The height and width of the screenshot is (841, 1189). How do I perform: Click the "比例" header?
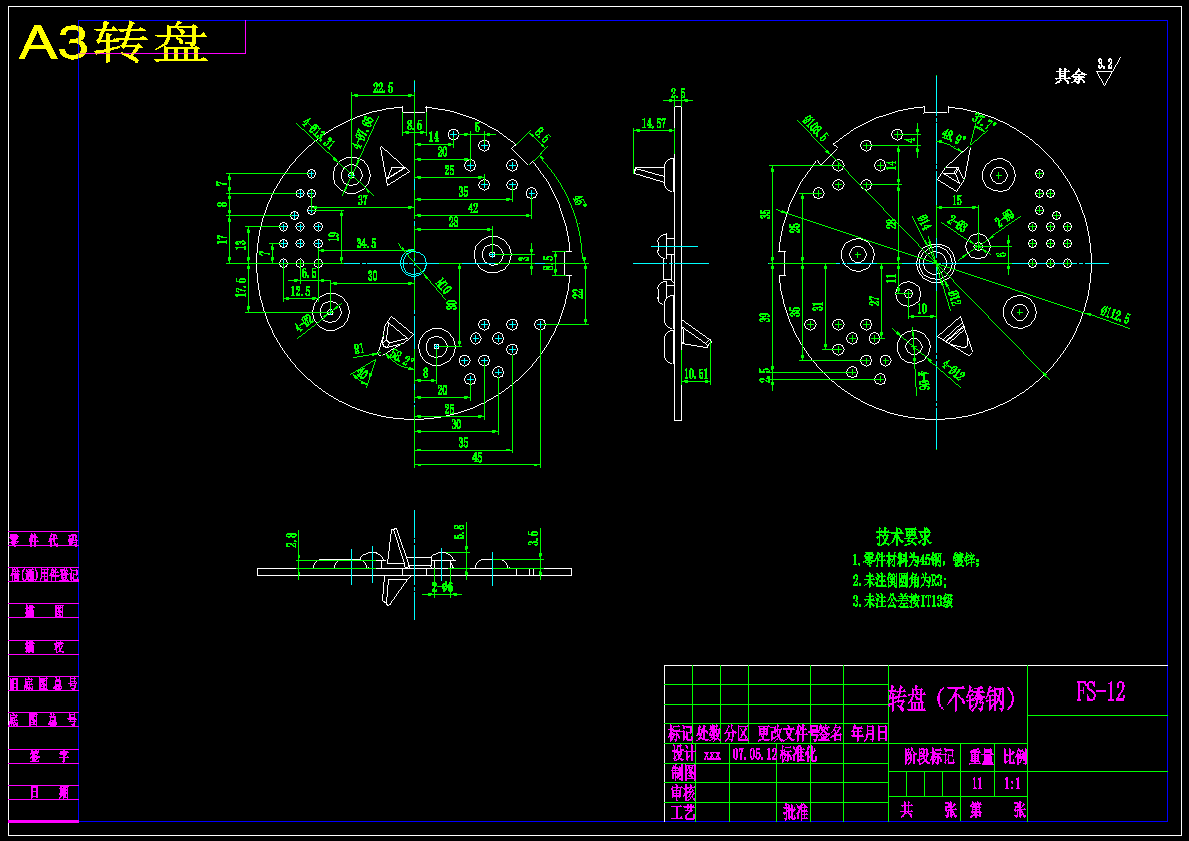(x=1015, y=757)
